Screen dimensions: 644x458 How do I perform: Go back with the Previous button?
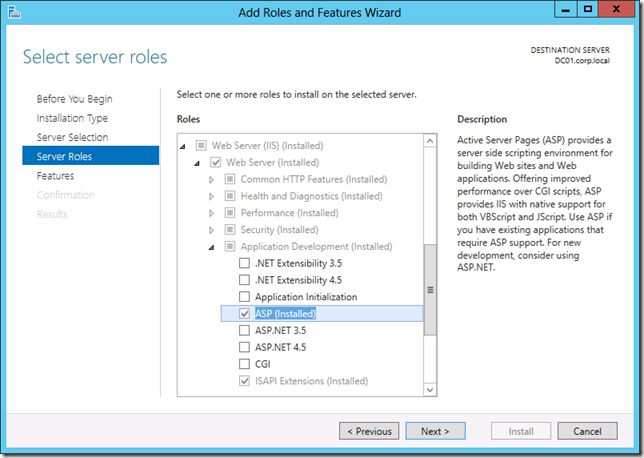point(369,432)
